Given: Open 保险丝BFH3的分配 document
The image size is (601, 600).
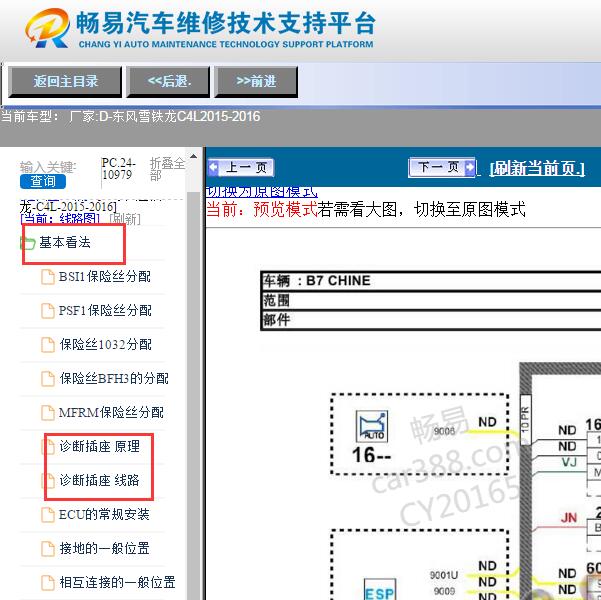Looking at the screenshot, I should pos(114,378).
